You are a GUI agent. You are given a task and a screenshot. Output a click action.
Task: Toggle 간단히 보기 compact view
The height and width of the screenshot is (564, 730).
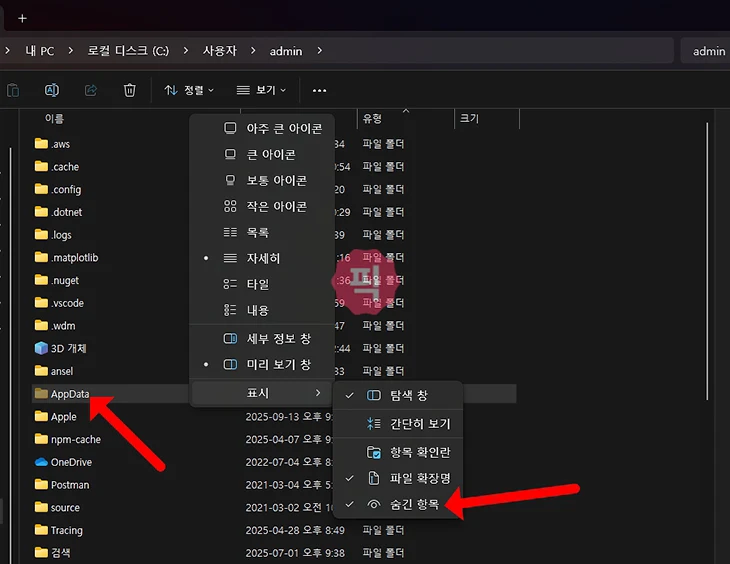(x=398, y=424)
